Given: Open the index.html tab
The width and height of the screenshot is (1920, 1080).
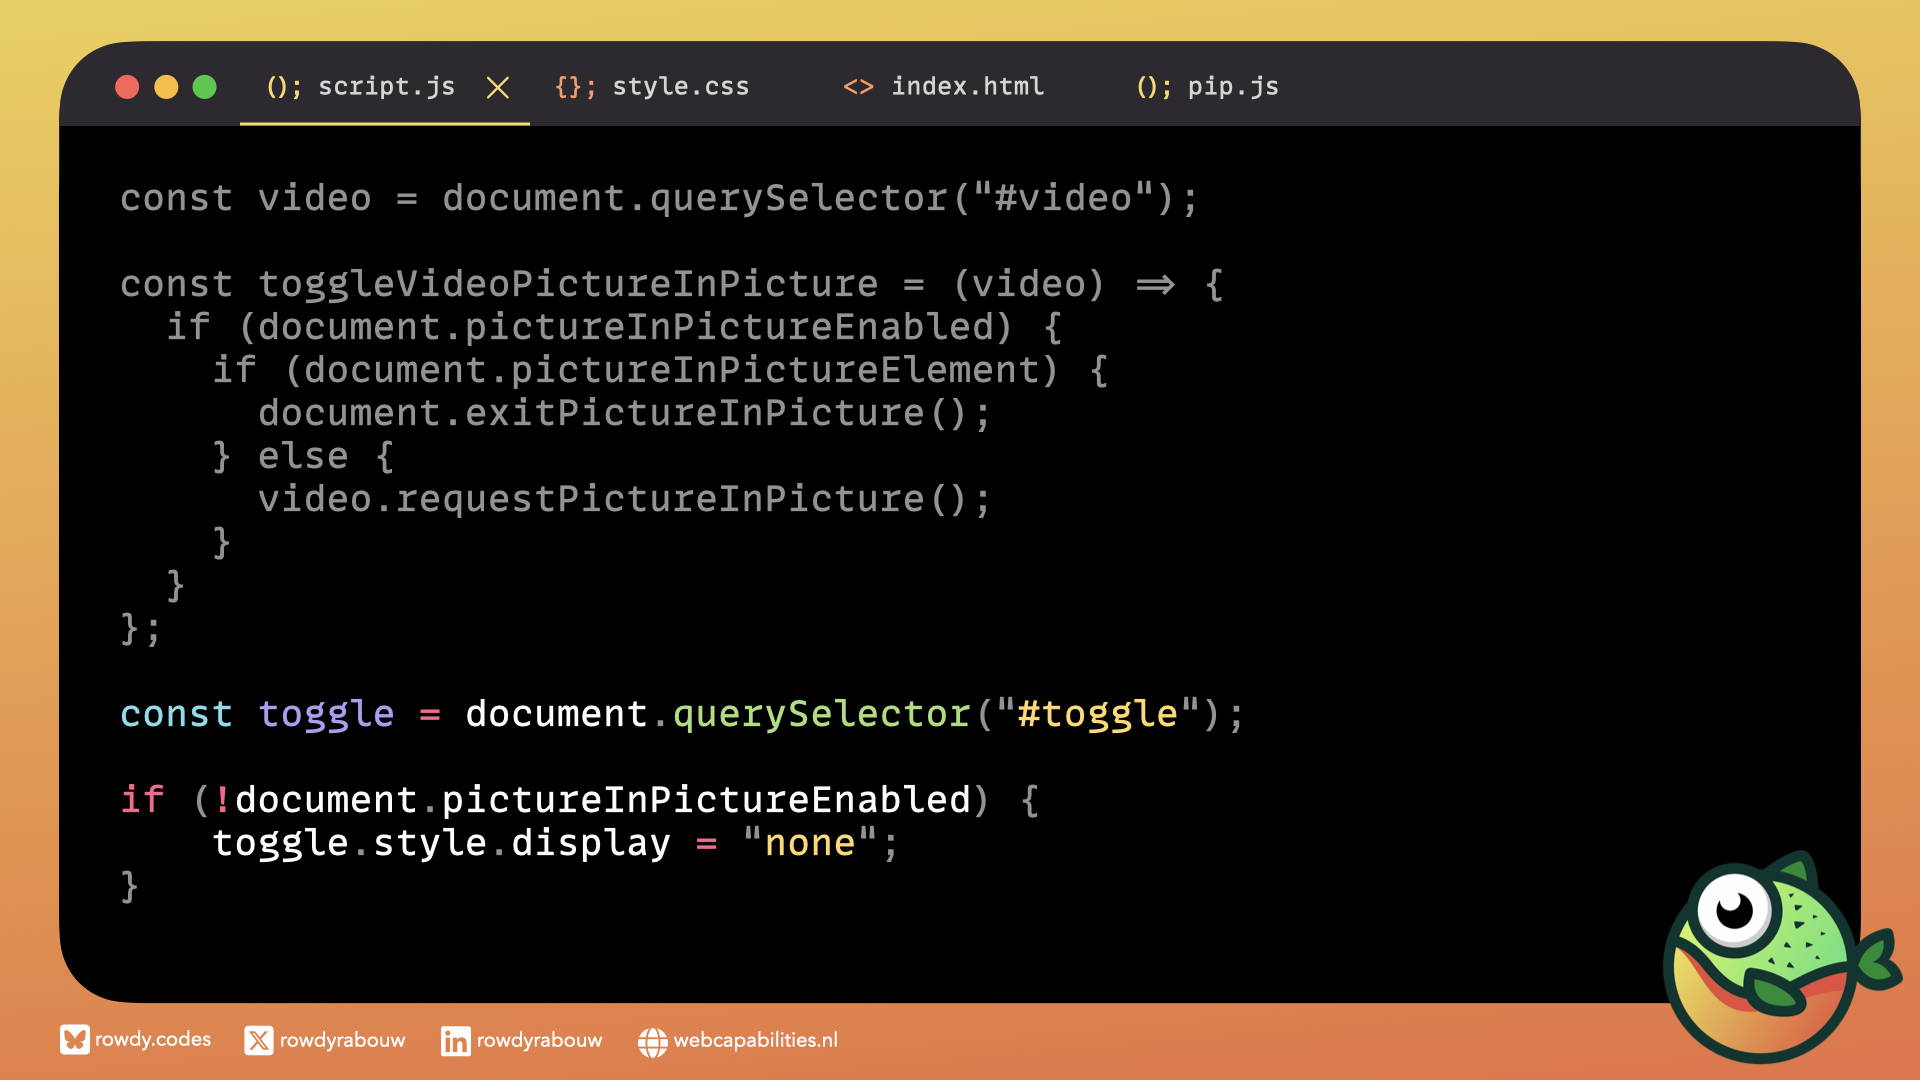Looking at the screenshot, I should coord(967,87).
